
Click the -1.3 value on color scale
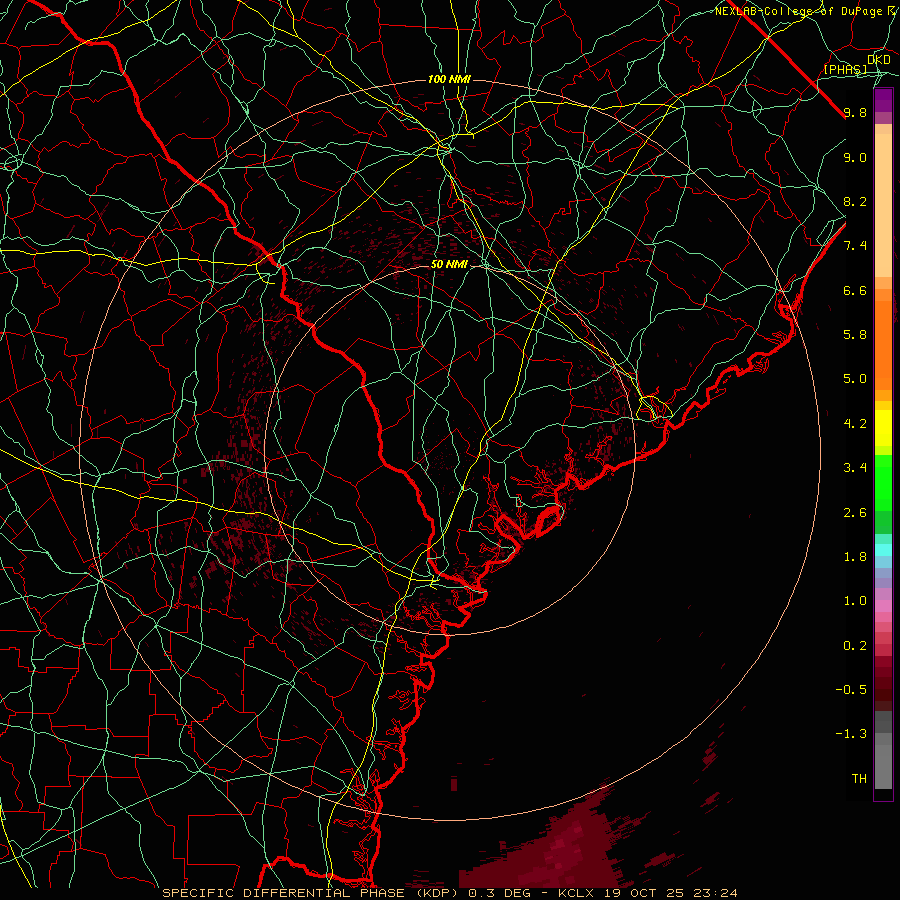click(851, 734)
